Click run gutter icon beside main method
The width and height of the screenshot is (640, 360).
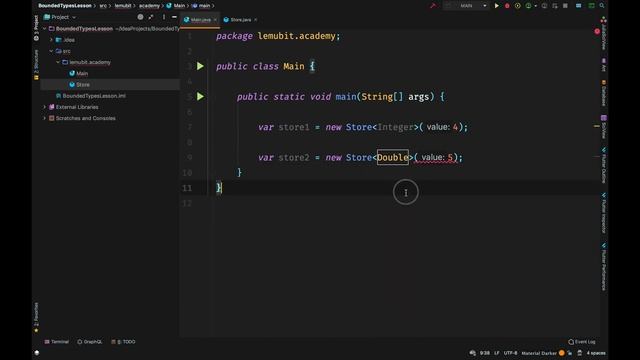click(x=200, y=97)
